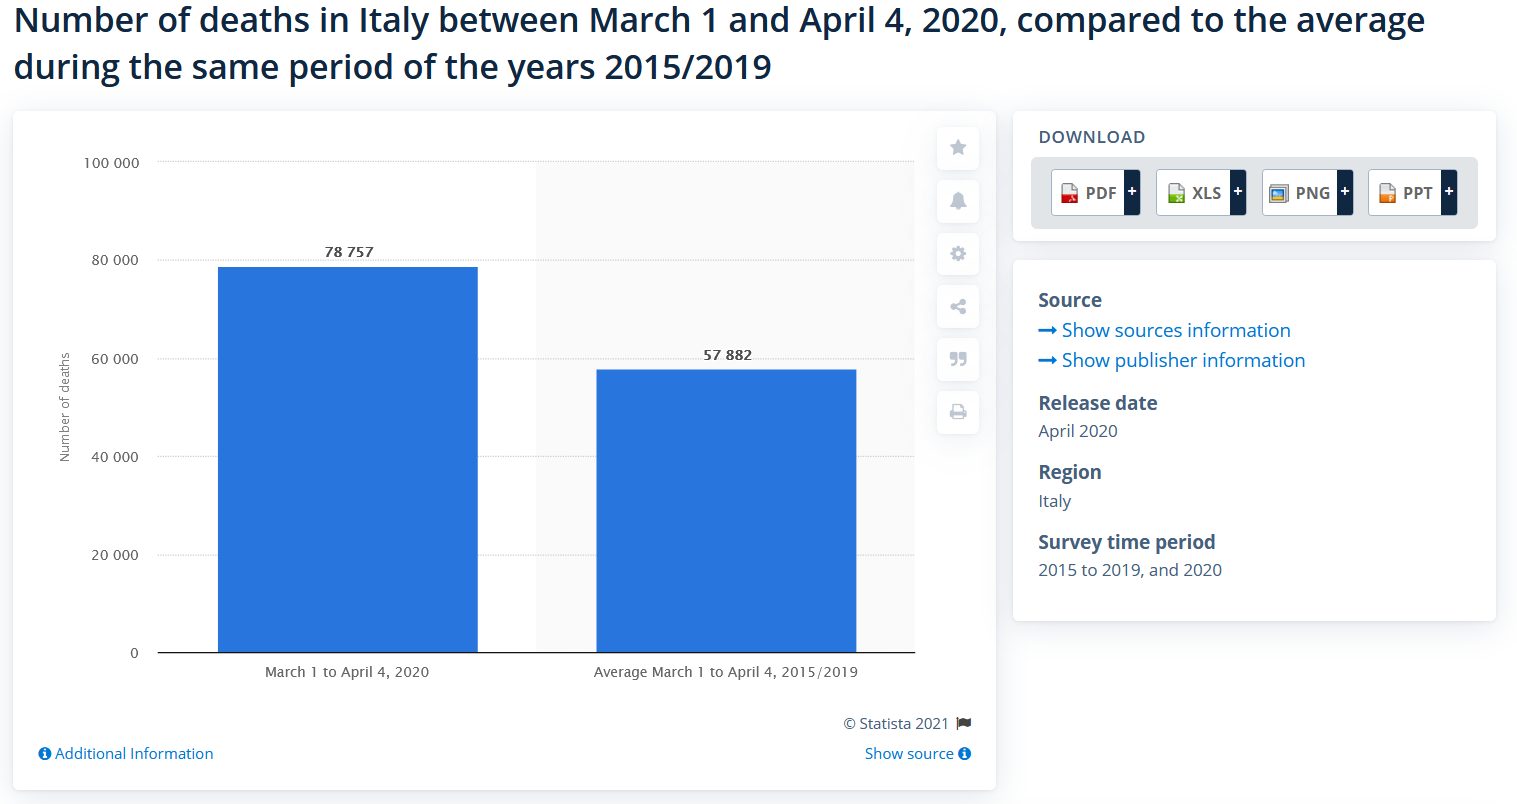Open Show publisher information link
Image resolution: width=1517 pixels, height=804 pixels.
click(x=1182, y=360)
